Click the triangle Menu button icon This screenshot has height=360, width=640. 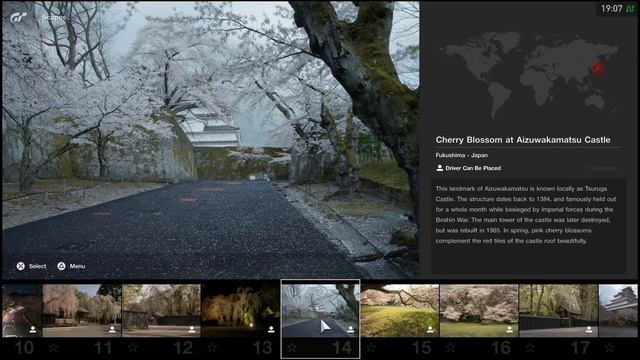tap(61, 266)
